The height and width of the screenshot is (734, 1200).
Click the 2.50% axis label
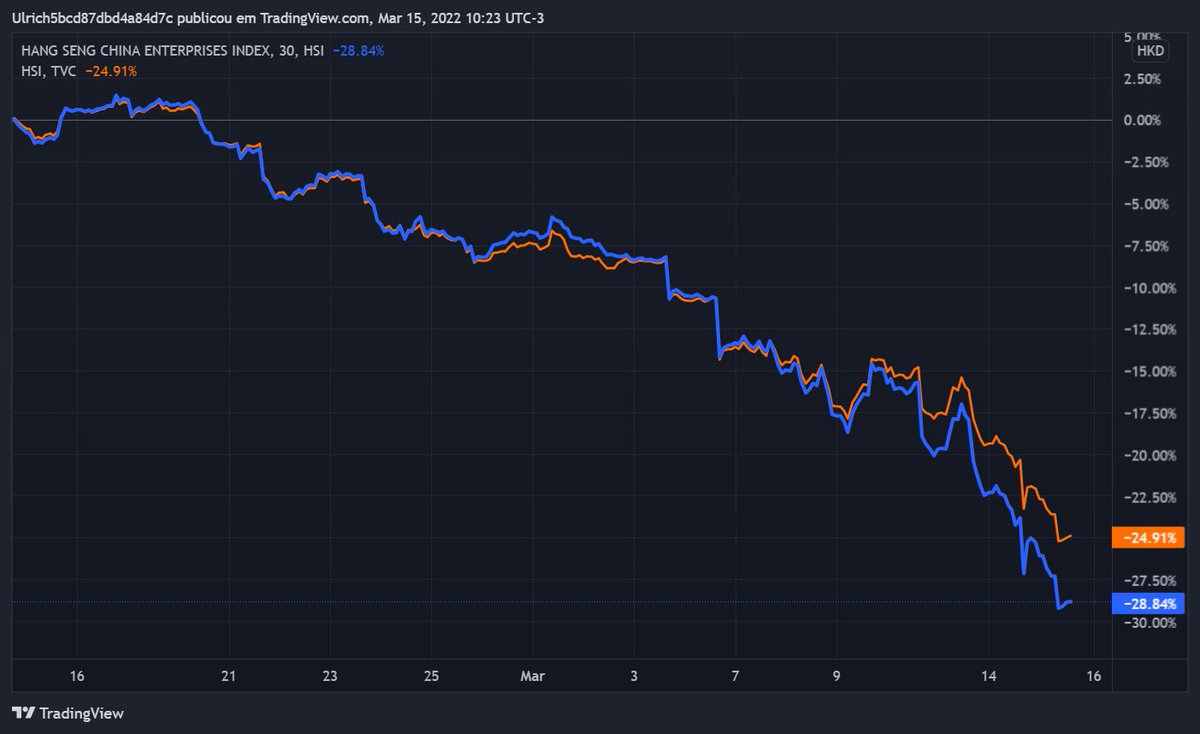coord(1143,78)
